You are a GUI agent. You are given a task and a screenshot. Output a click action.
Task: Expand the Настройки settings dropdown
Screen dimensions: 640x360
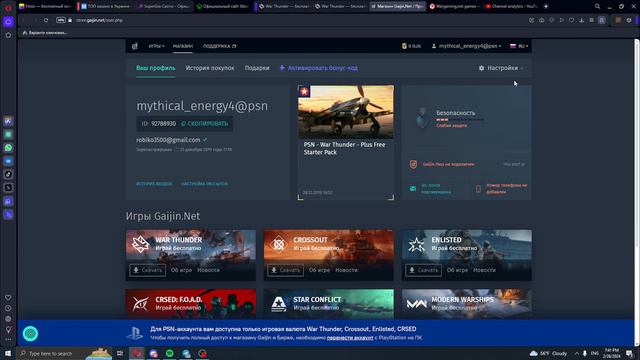tap(501, 68)
